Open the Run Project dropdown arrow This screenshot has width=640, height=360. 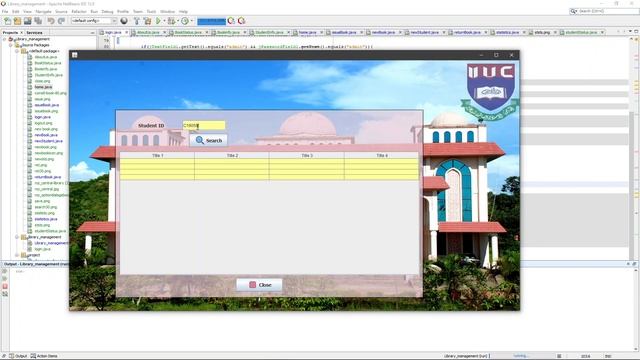pos(164,21)
